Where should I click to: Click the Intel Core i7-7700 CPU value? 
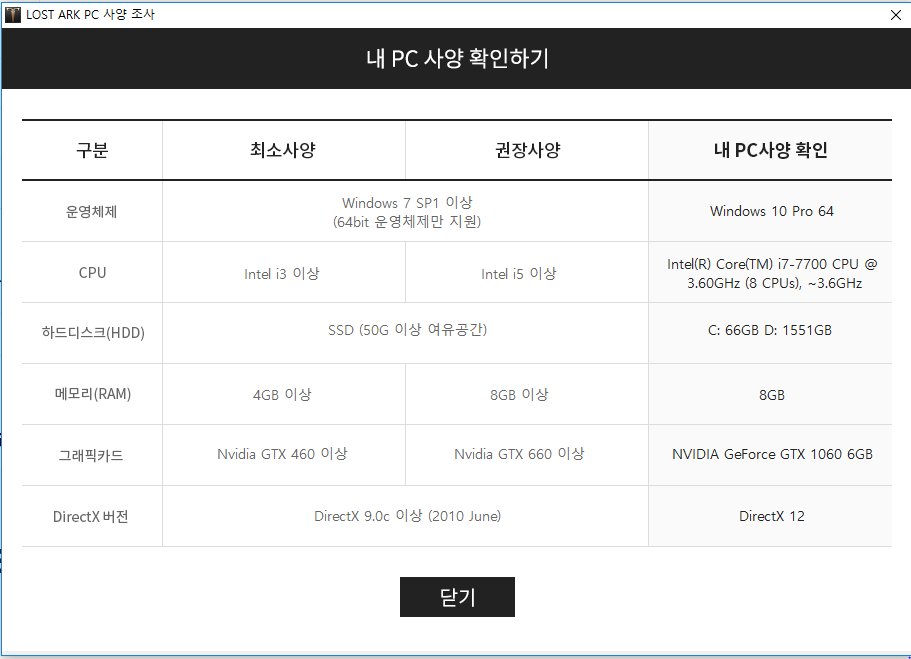[x=771, y=273]
